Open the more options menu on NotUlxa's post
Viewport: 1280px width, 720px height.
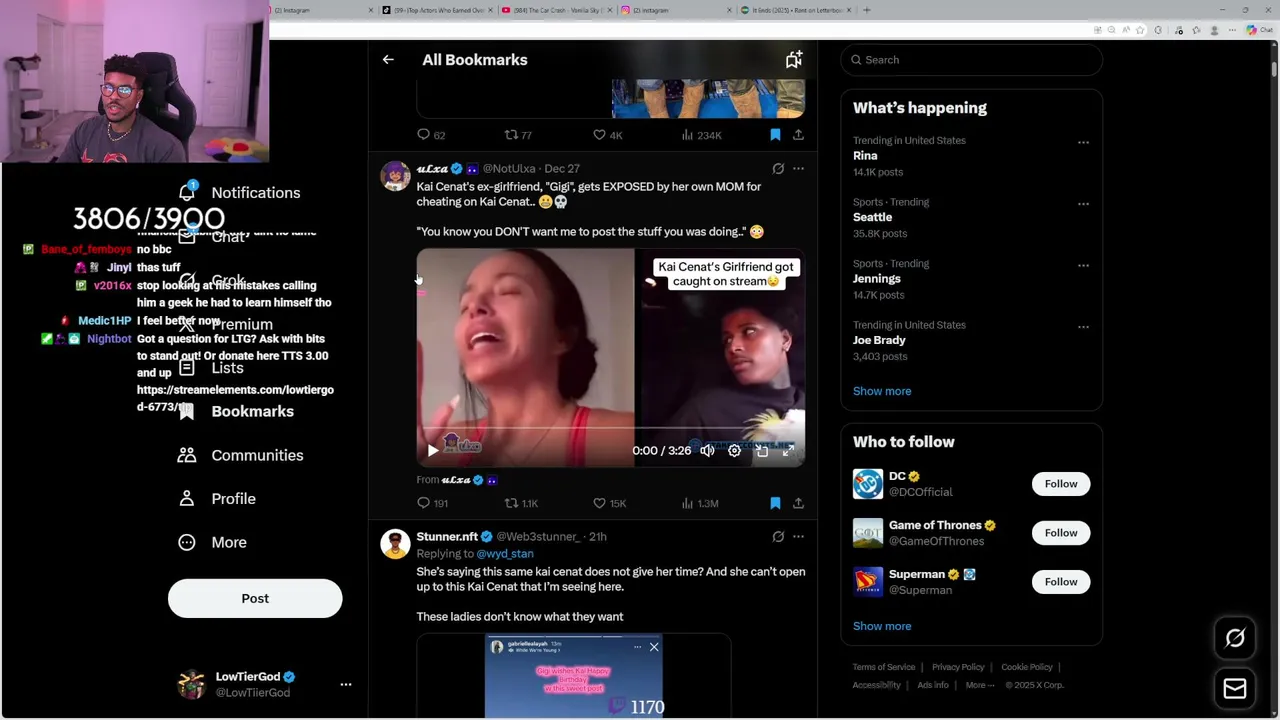coord(798,169)
